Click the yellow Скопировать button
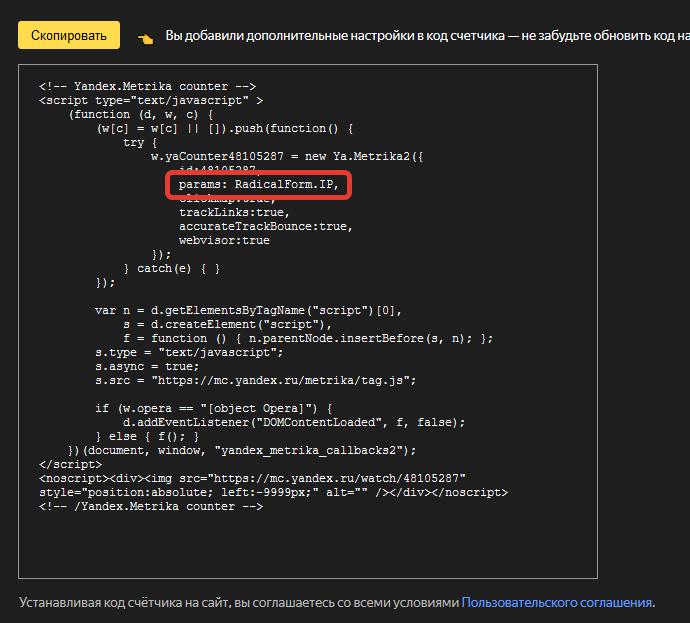 (x=68, y=35)
